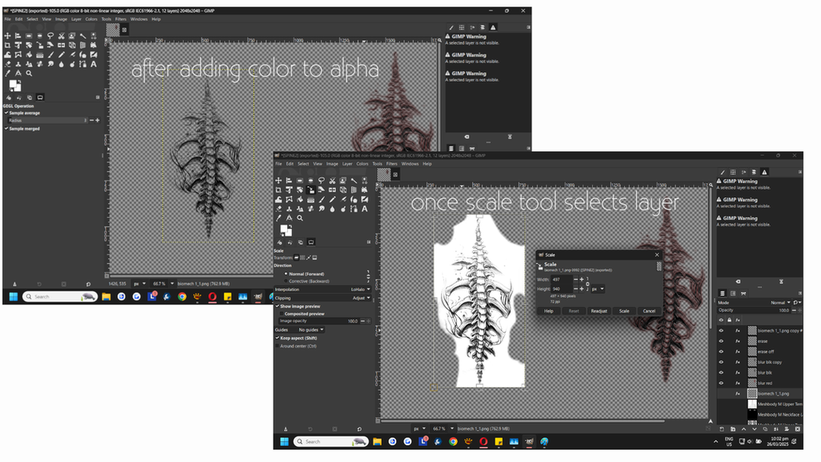Viewport: 821px width, 462px height.
Task: Delete layer using last layers footer icon
Action: coord(797,429)
